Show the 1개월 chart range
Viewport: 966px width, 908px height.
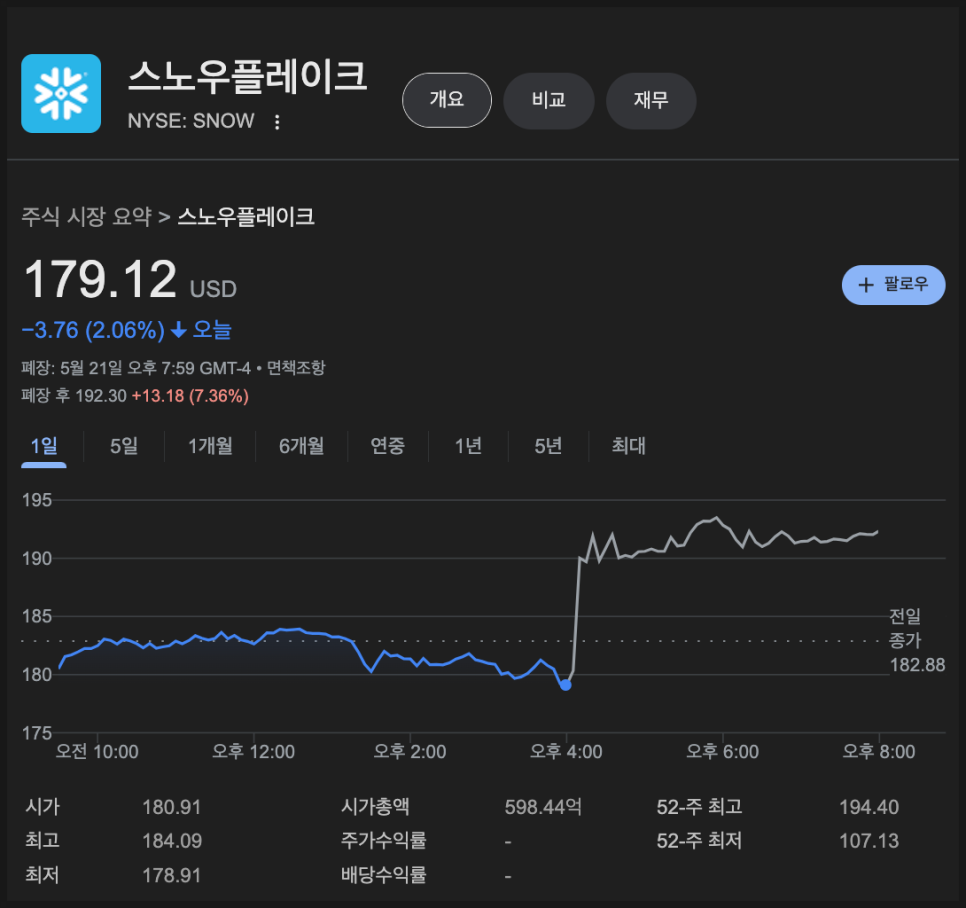(x=210, y=446)
